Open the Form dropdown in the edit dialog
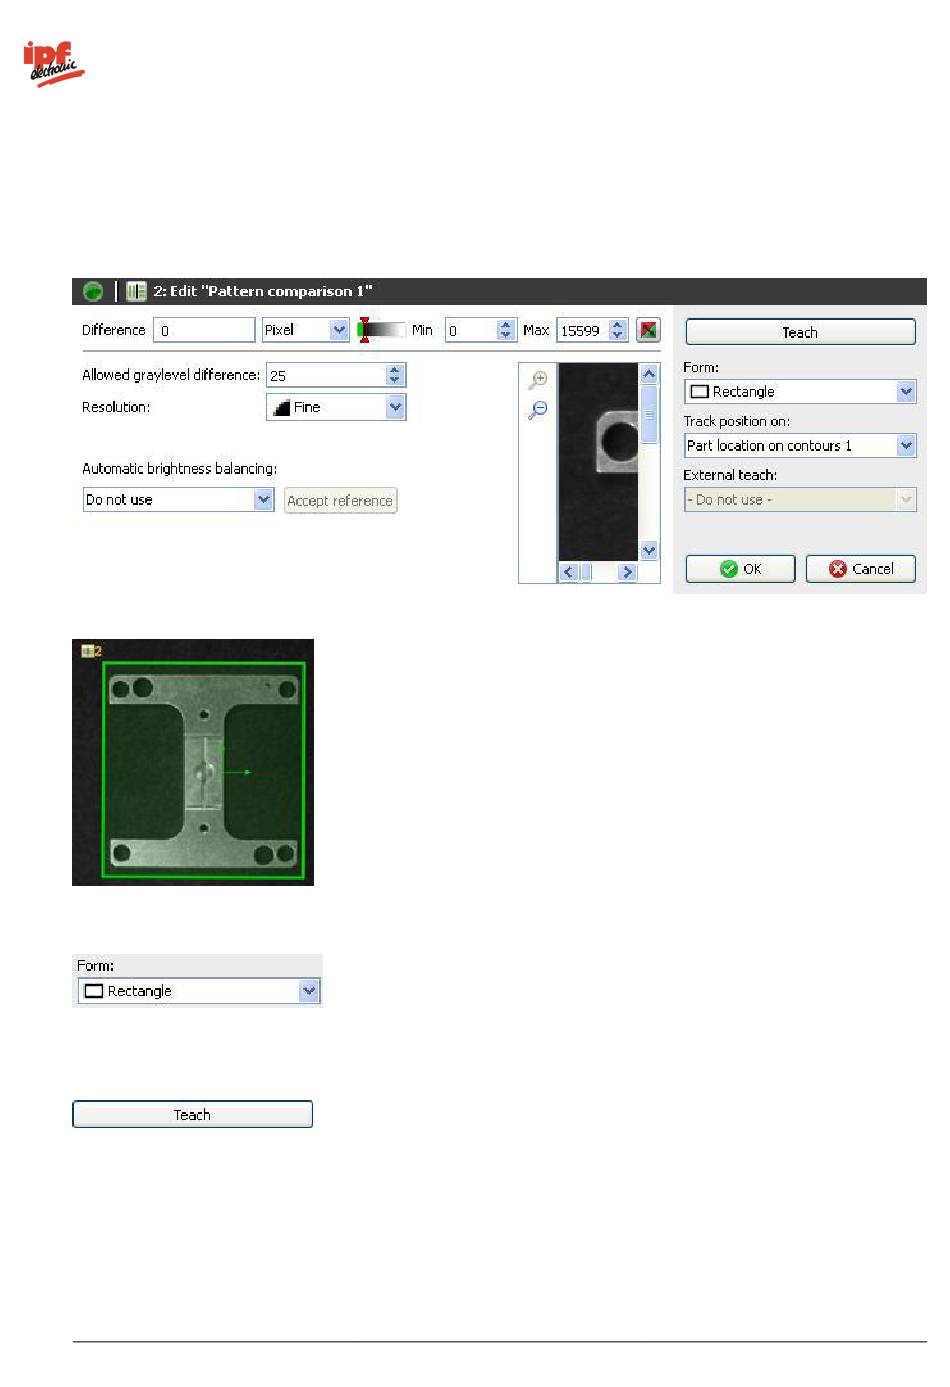The width and height of the screenshot is (950, 1387). (x=800, y=391)
